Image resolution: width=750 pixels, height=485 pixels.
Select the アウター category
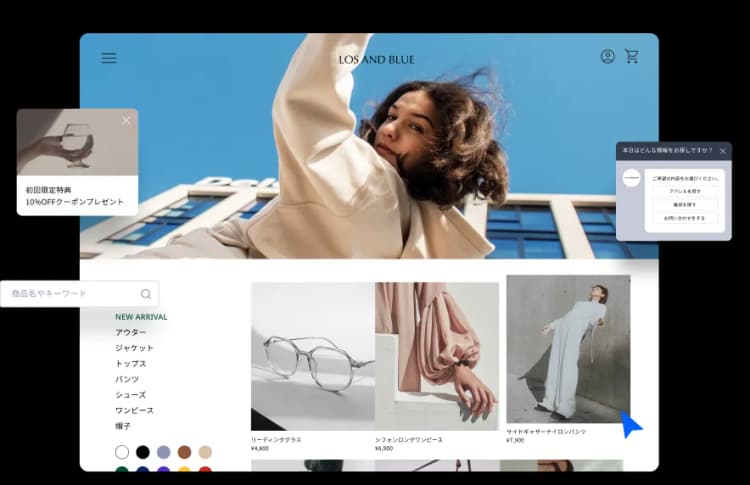pyautogui.click(x=131, y=332)
